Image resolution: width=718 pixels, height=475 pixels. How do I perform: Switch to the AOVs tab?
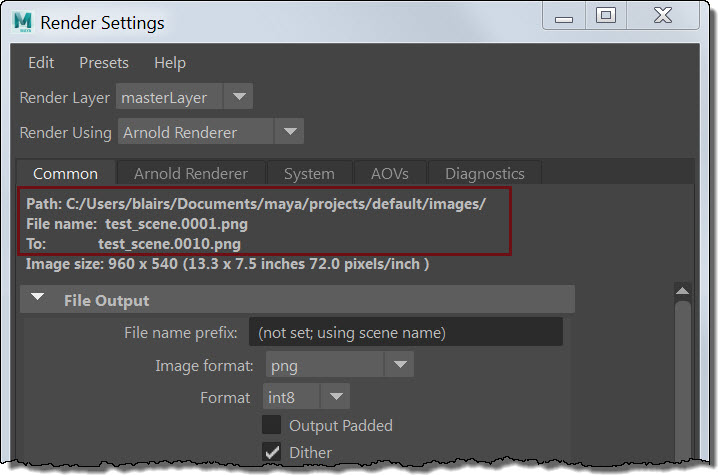point(390,173)
